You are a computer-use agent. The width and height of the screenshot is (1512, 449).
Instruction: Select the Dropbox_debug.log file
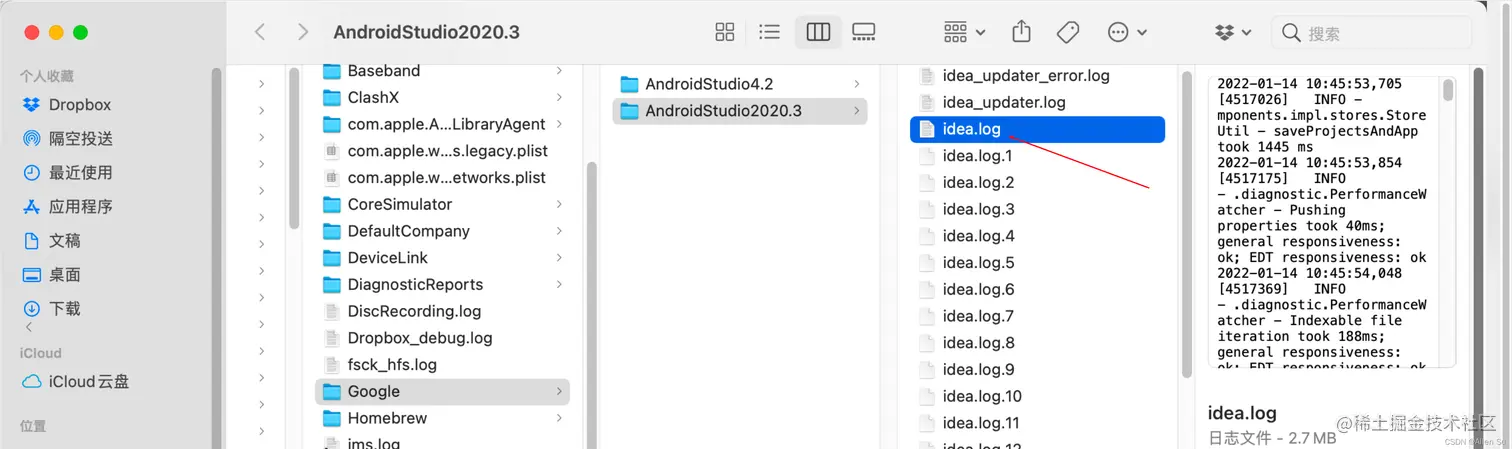click(442, 338)
